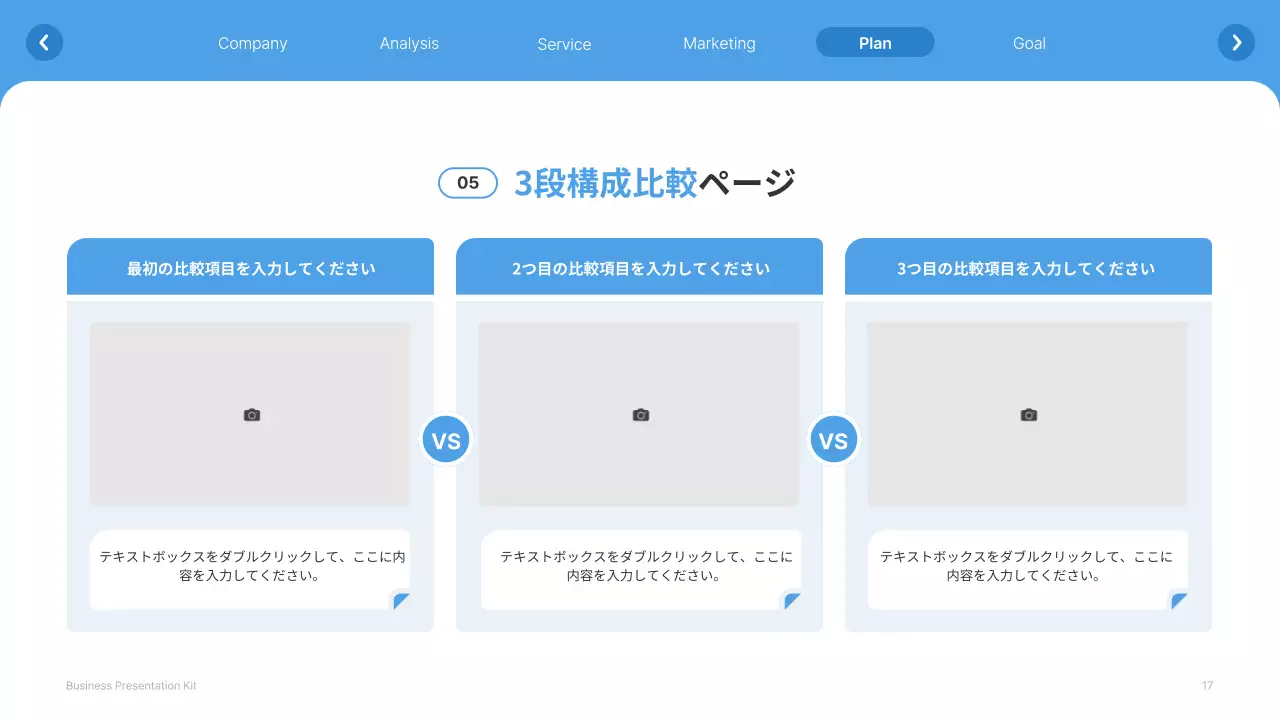Select the camera icon in the middle image placeholder

[x=640, y=414]
